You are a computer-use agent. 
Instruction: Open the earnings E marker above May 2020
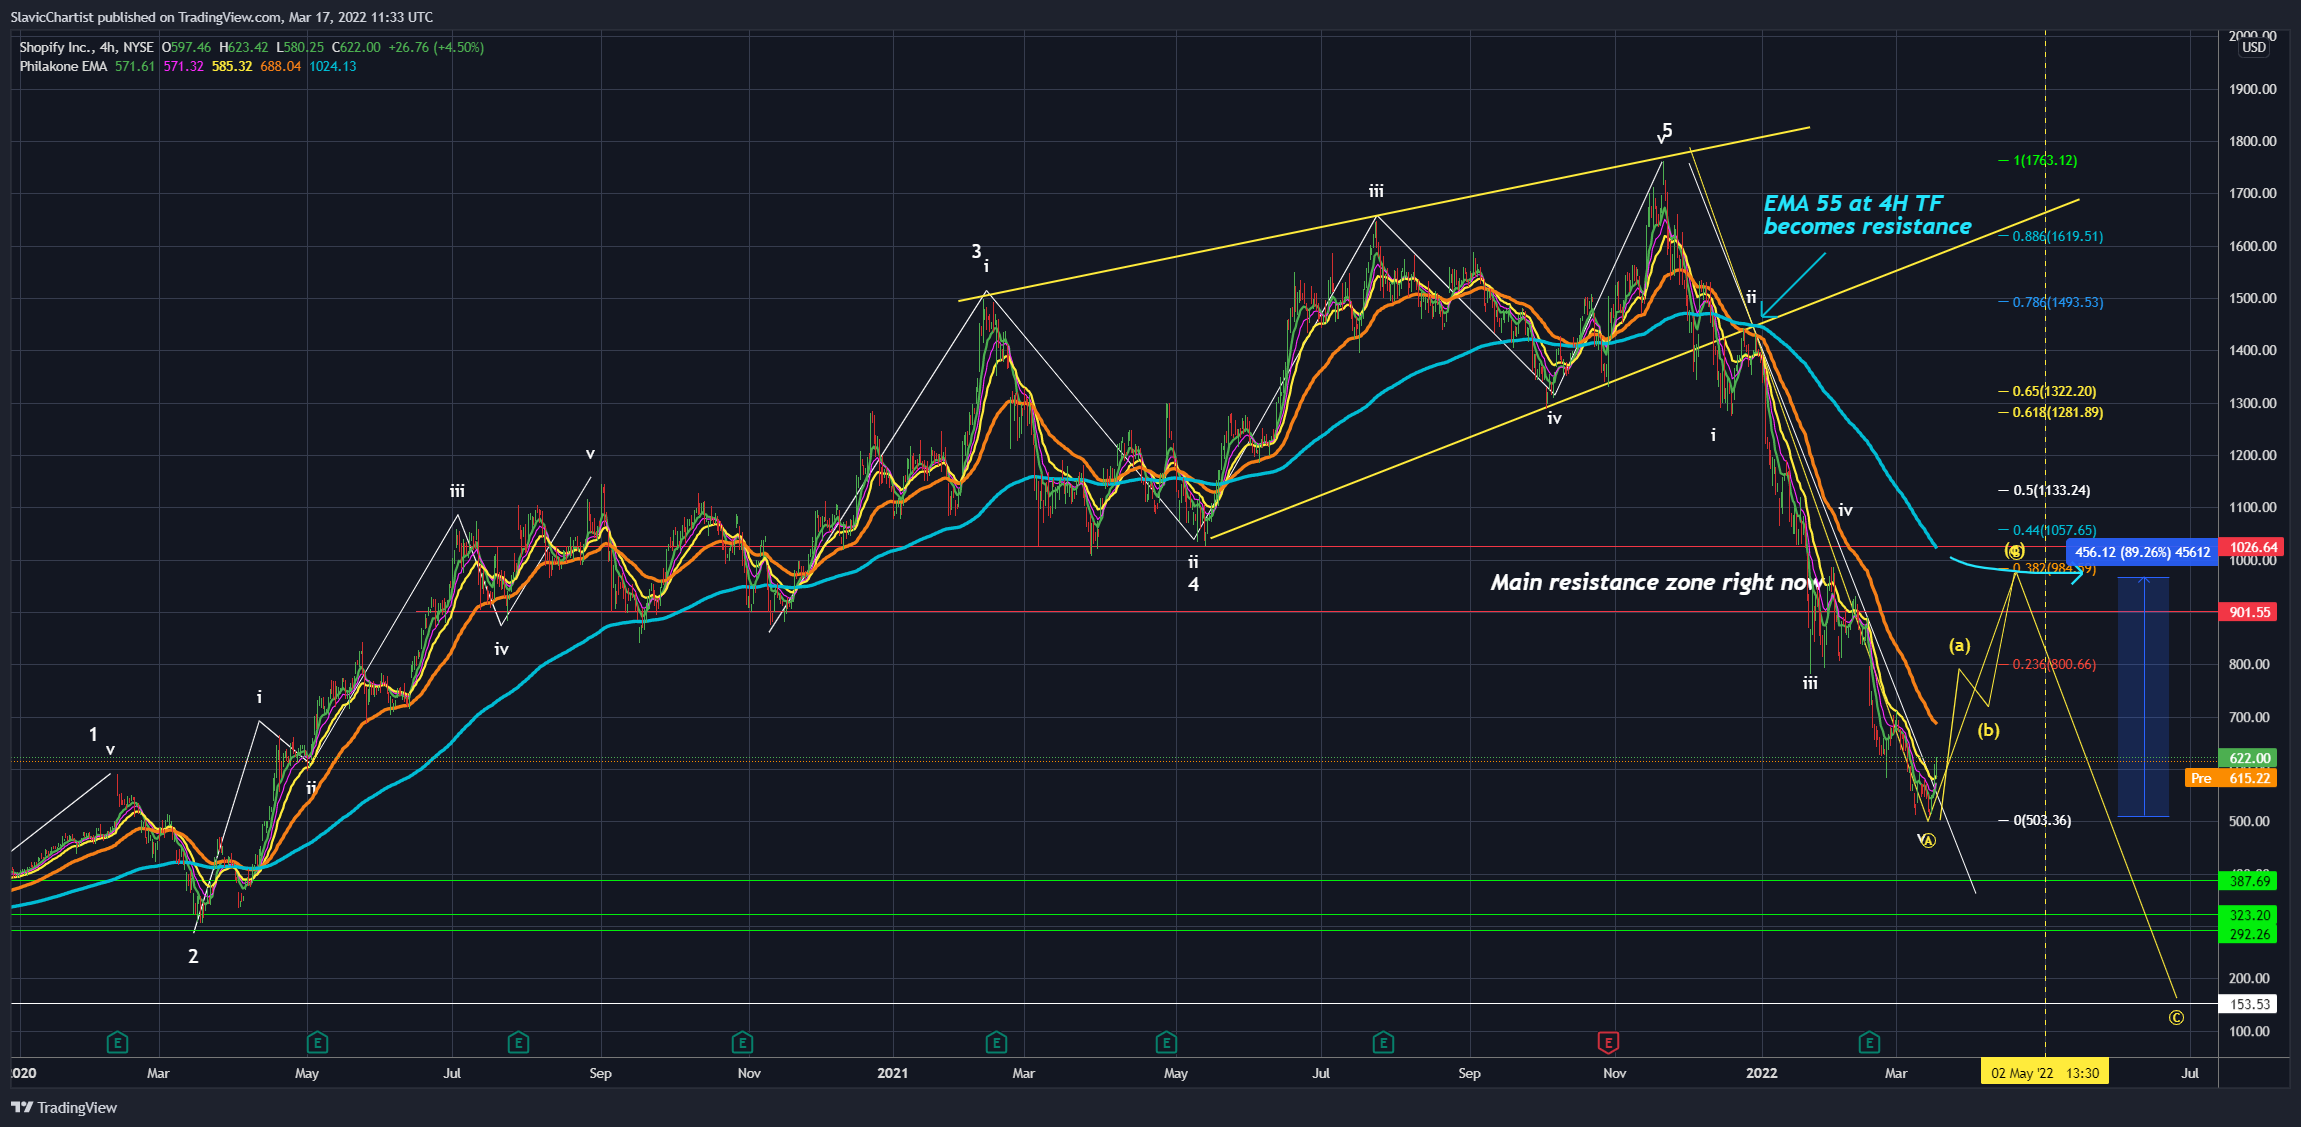317,1043
